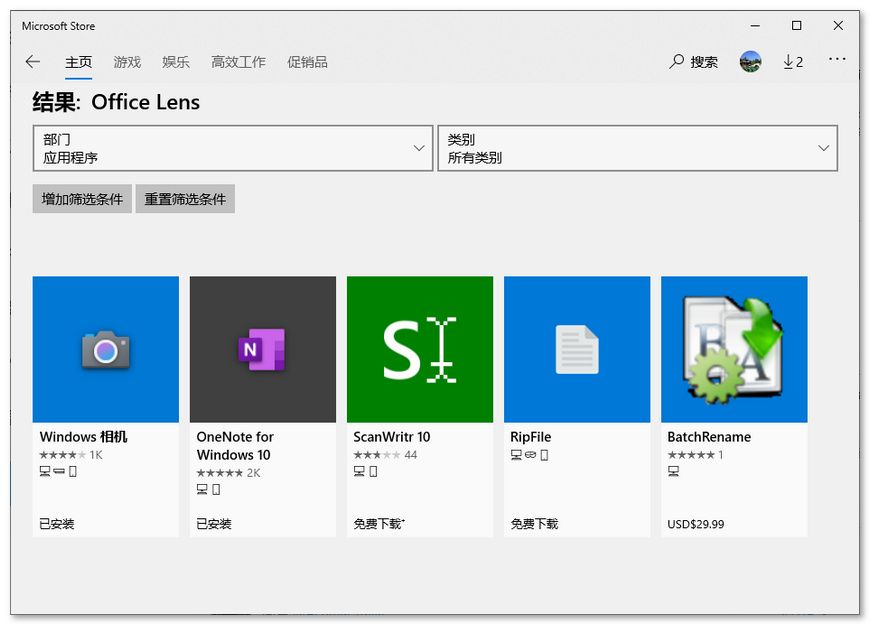Open the three-dots more menu
Screen dimensions: 871x626
tap(837, 60)
